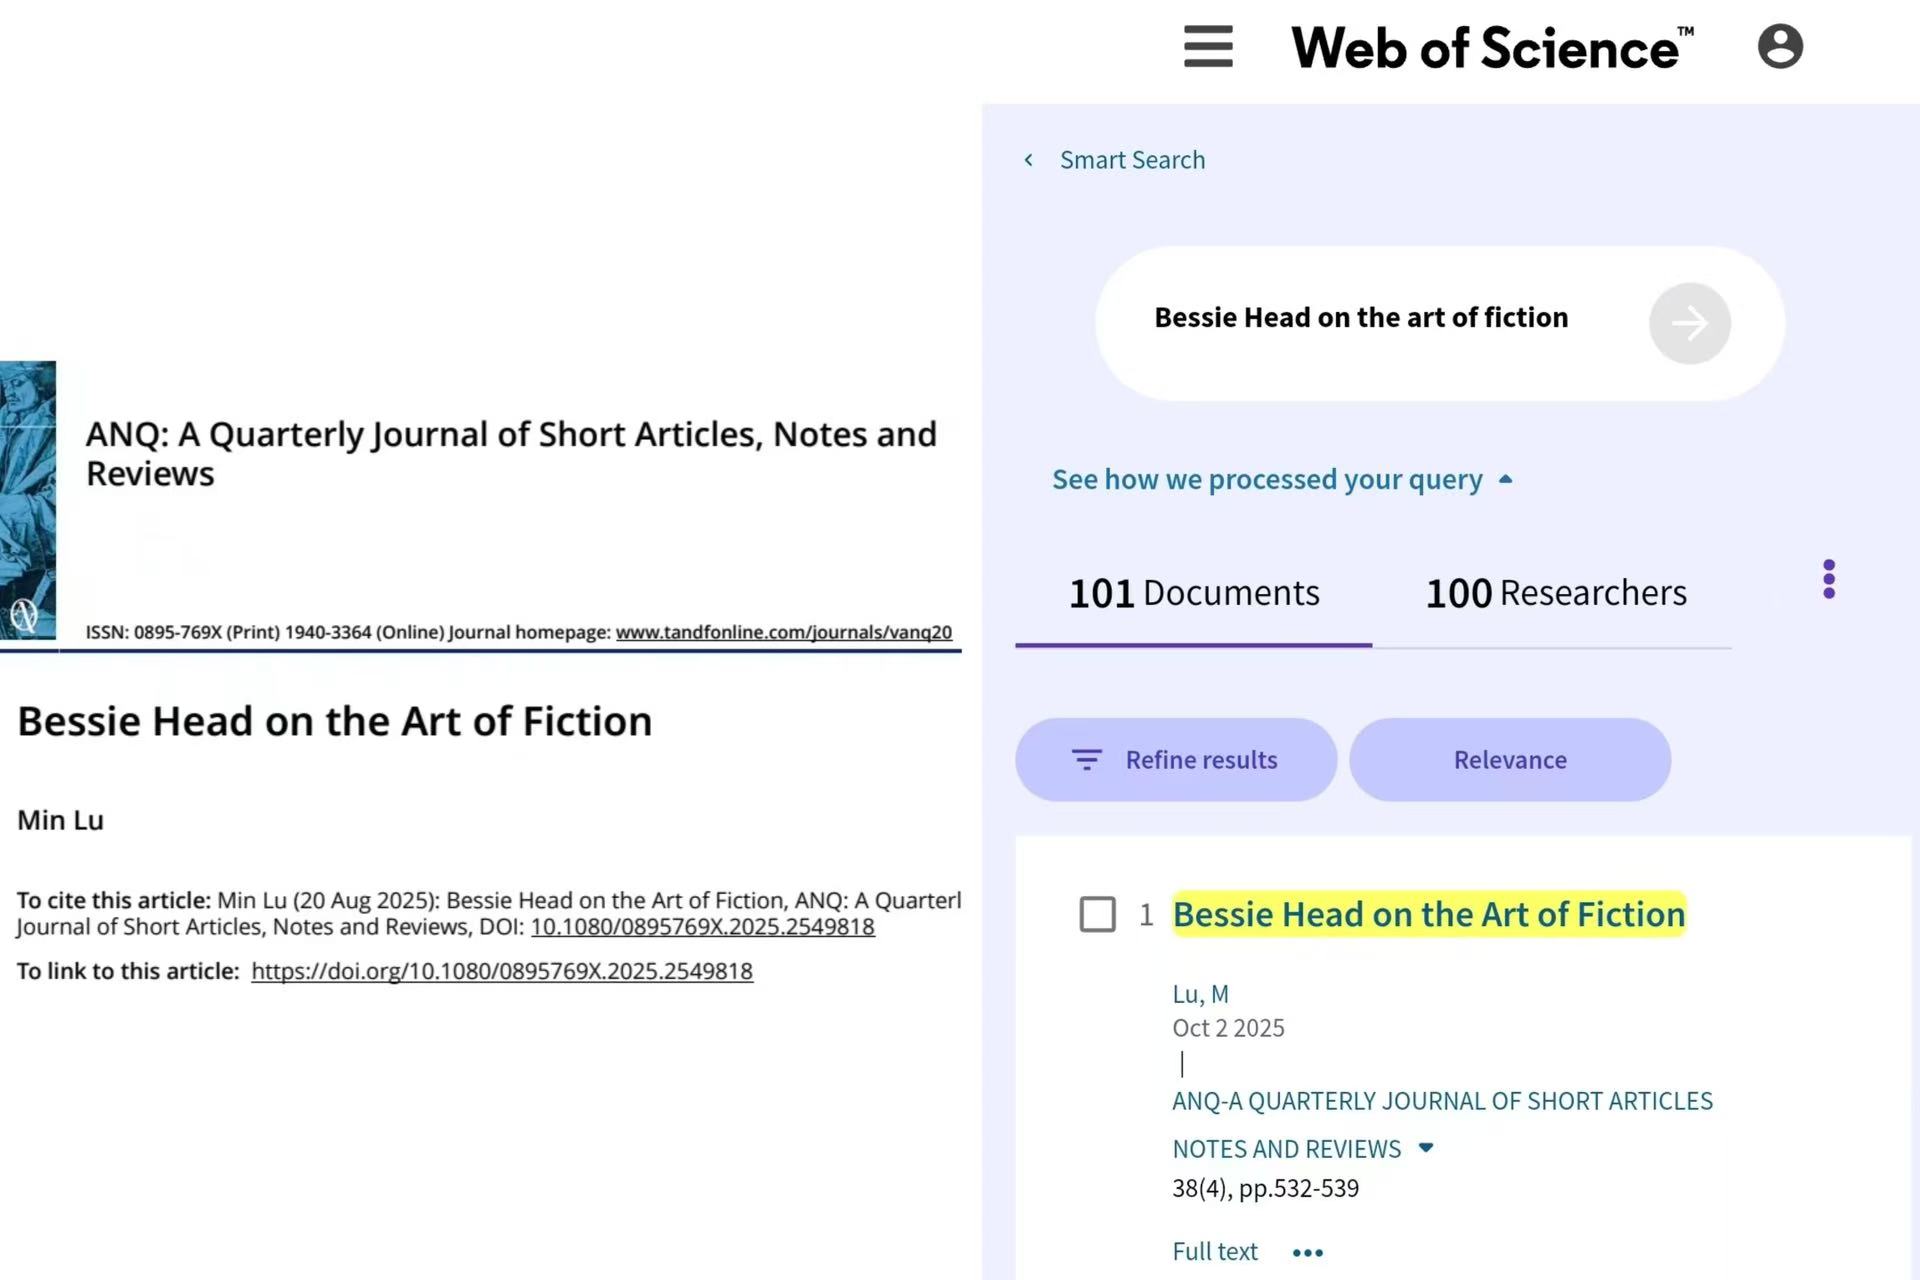
Task: Click the ANQ journal cover thumbnail
Action: click(28, 500)
